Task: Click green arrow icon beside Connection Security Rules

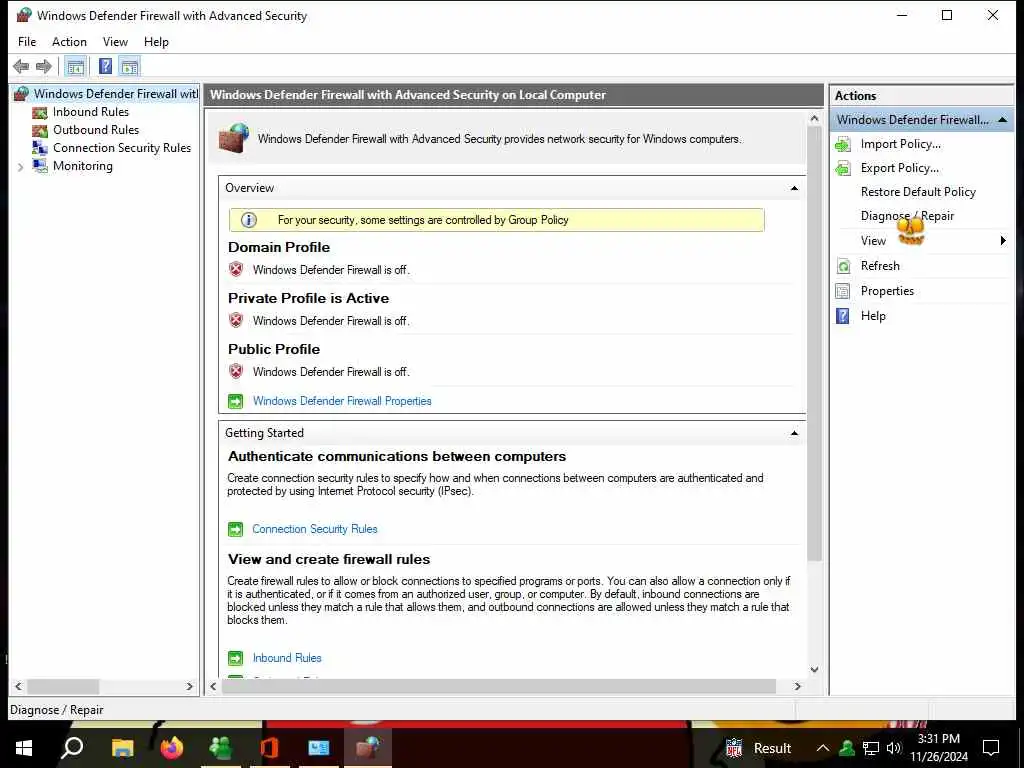Action: (x=236, y=529)
